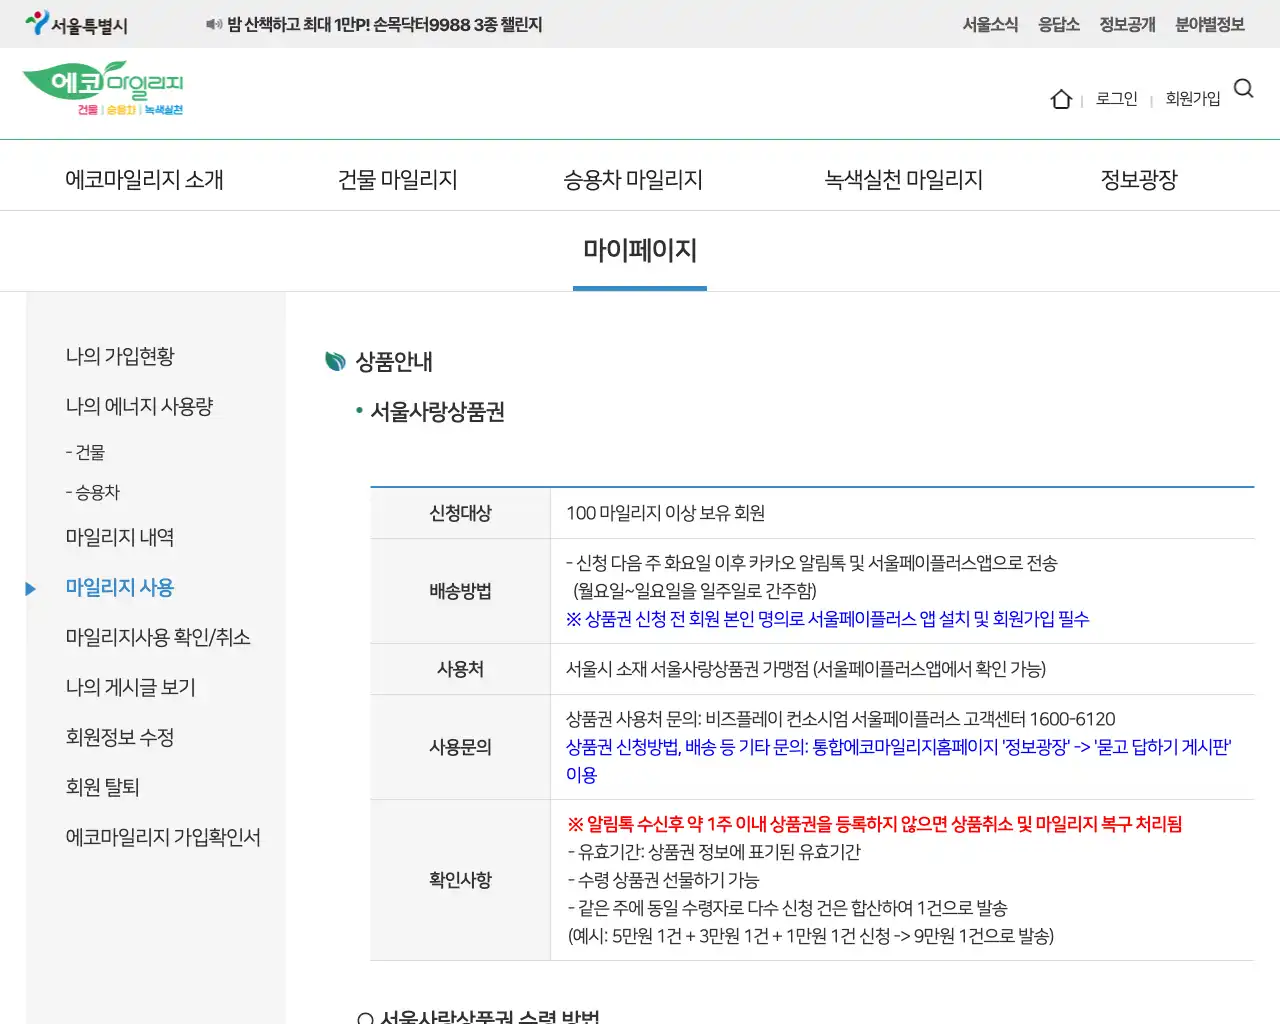This screenshot has height=1024, width=1280.
Task: Open the 에코마일리지 소개 menu
Action: [x=144, y=180]
